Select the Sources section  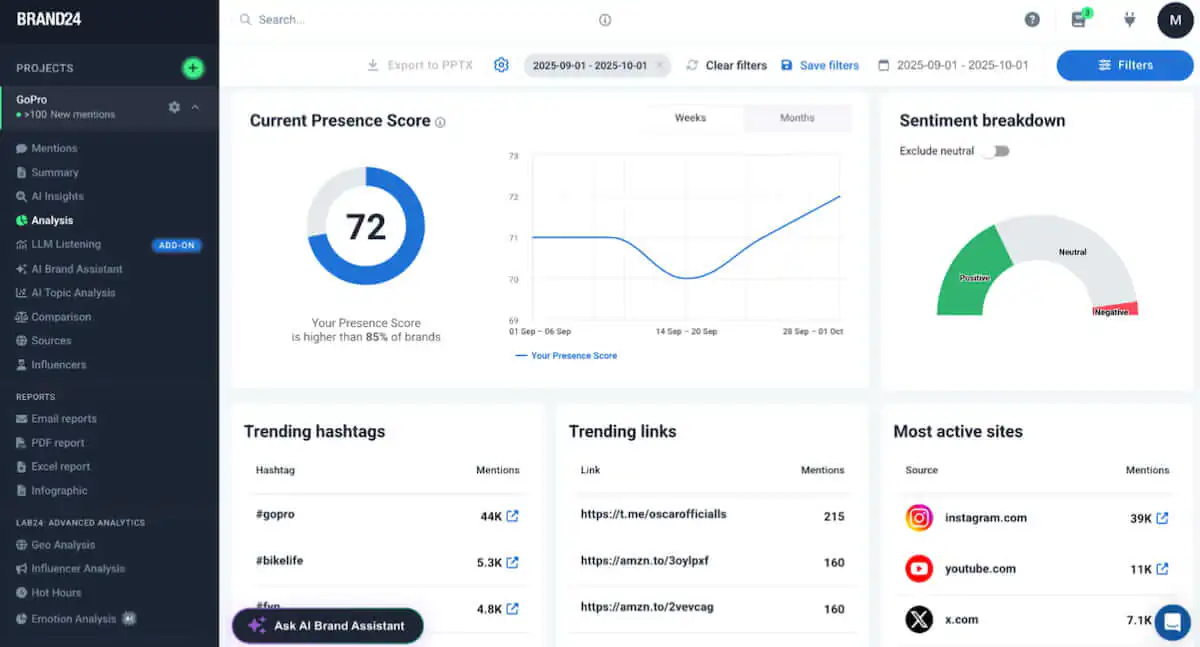pyautogui.click(x=53, y=340)
